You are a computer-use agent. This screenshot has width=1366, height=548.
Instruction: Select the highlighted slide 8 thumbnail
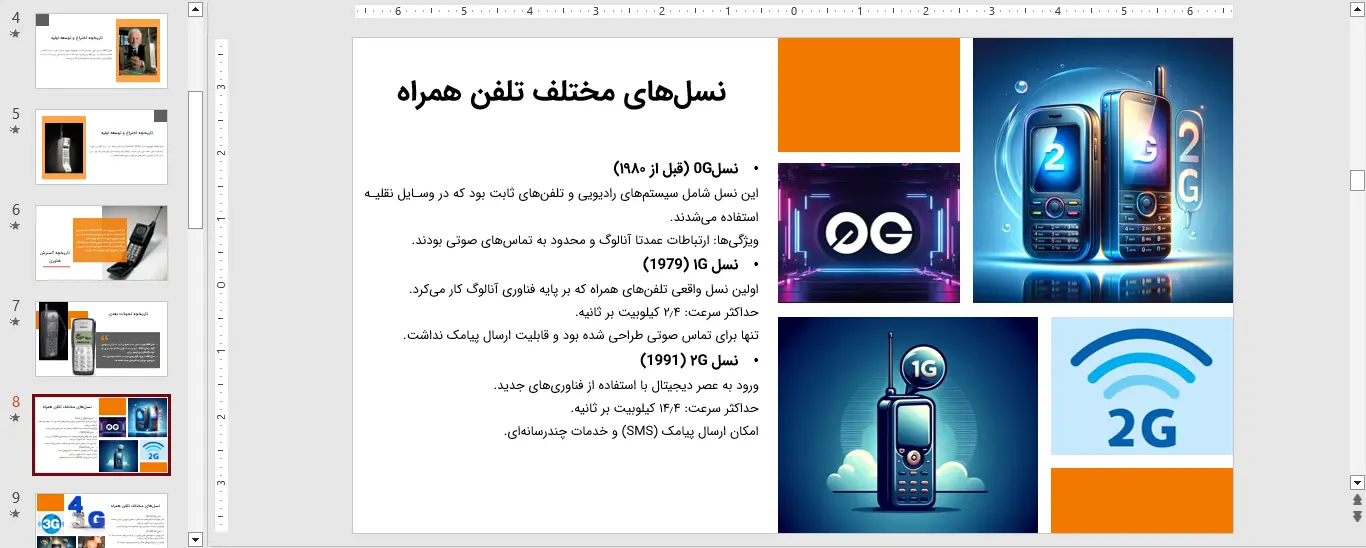[101, 435]
